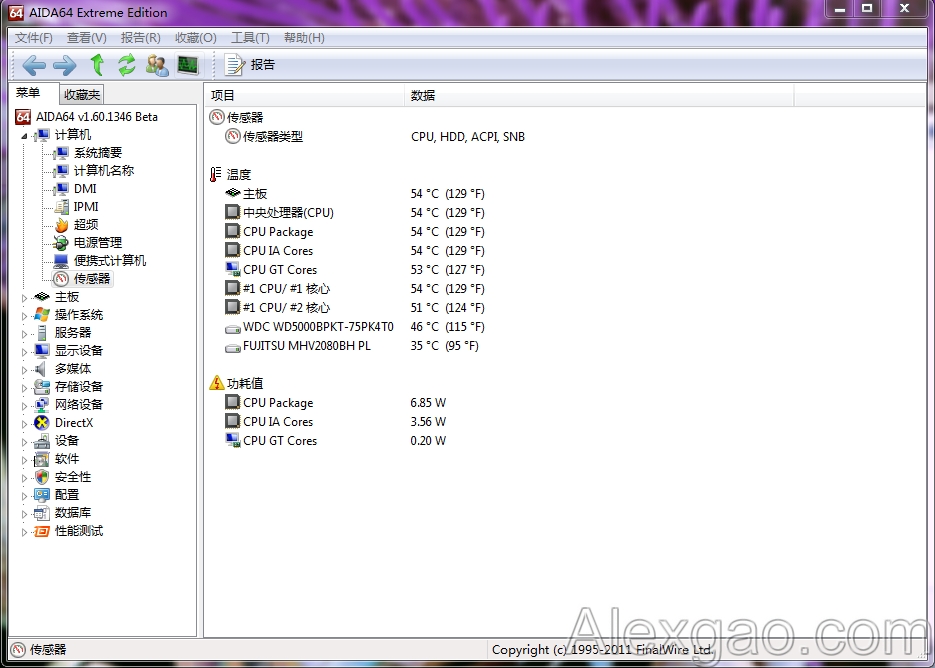Open the users icon in toolbar

[x=157, y=64]
